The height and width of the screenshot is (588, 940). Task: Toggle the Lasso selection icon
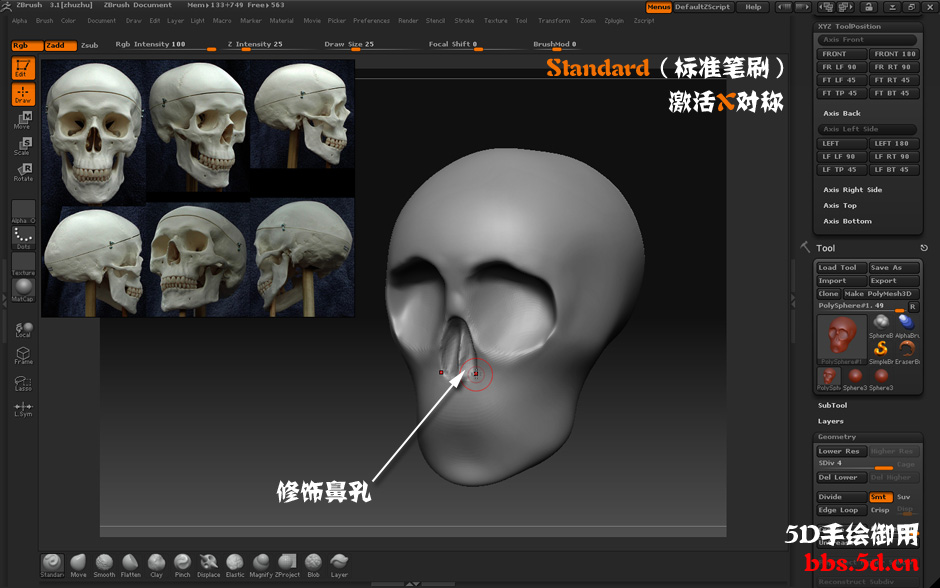[23, 383]
